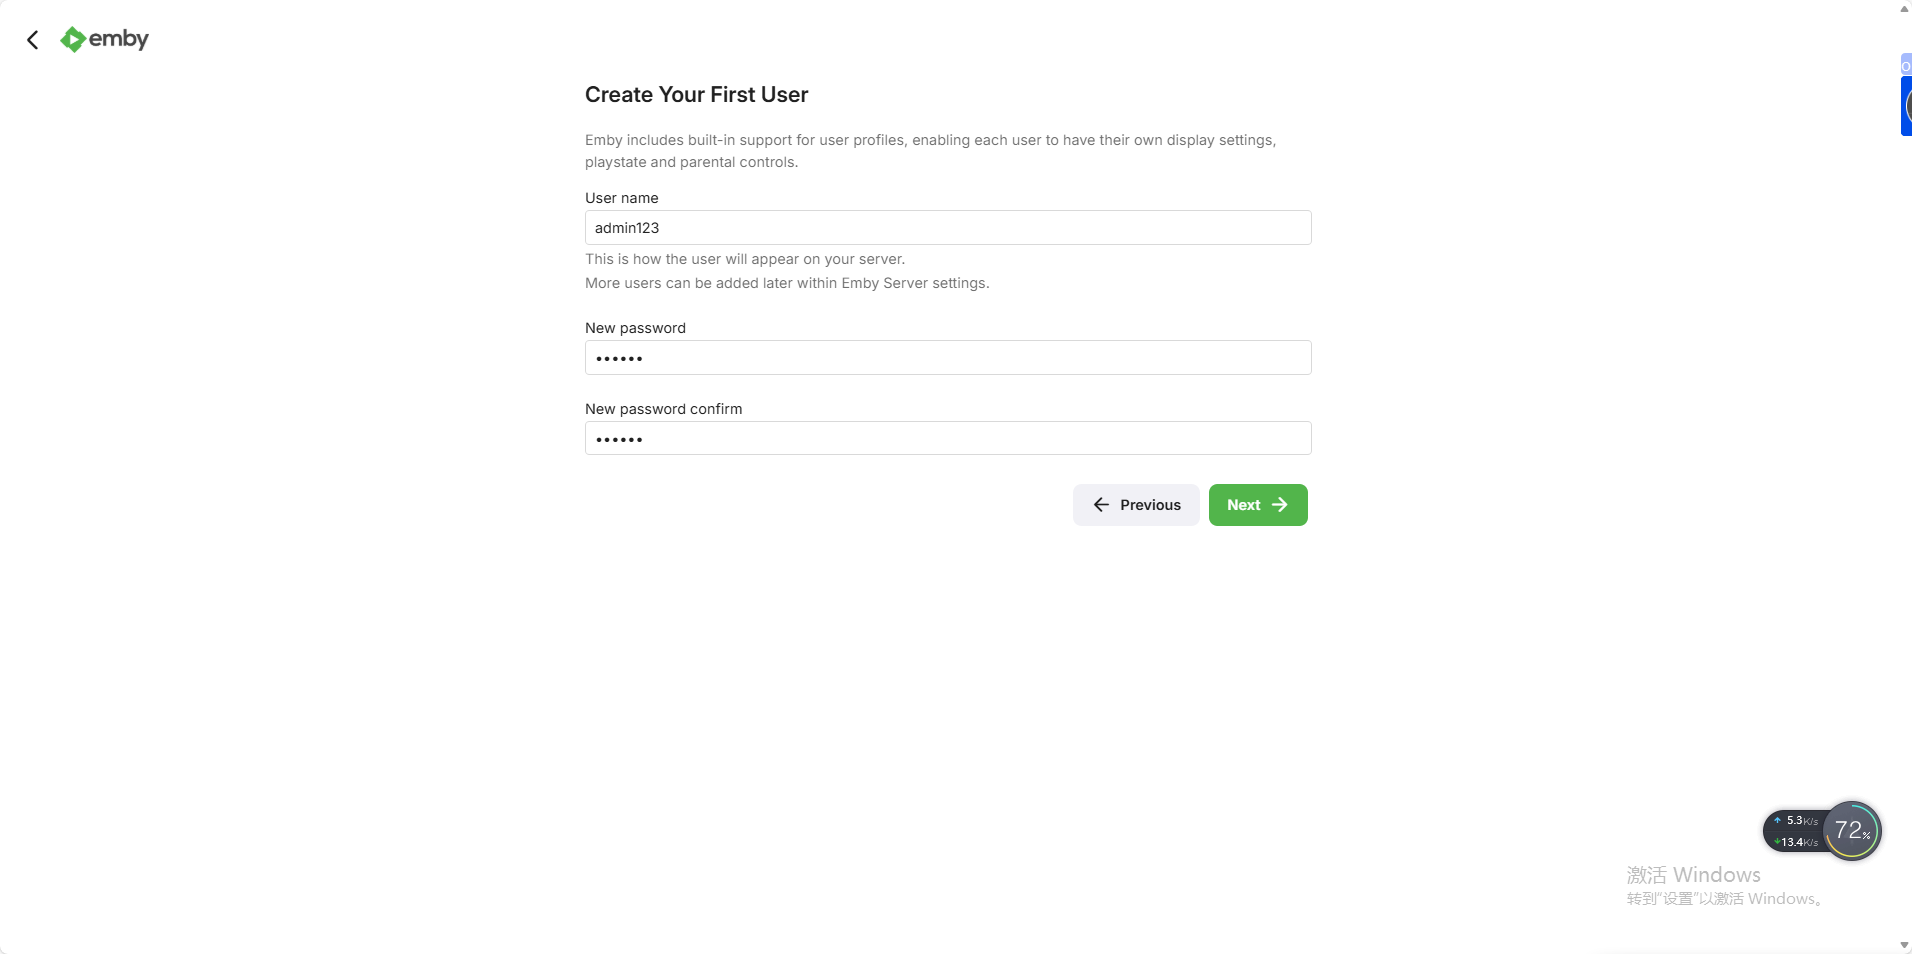Click the User name label

pyautogui.click(x=621, y=198)
